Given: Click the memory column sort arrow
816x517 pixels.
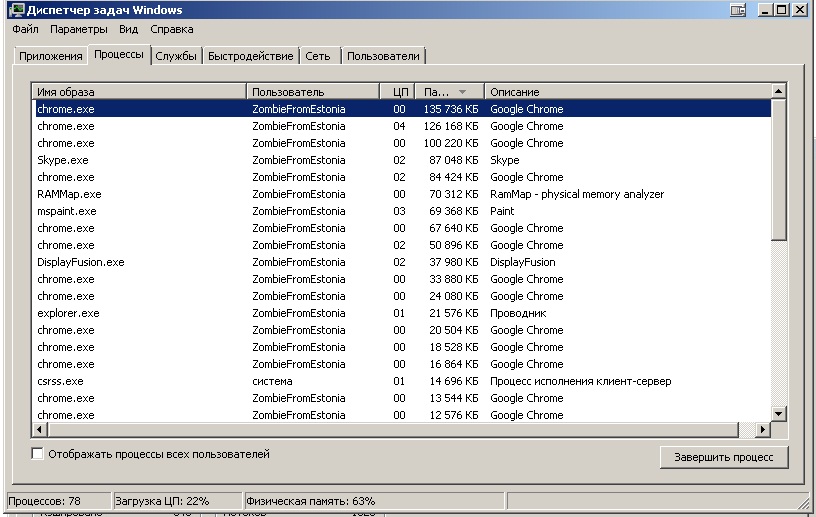Looking at the screenshot, I should (462, 92).
